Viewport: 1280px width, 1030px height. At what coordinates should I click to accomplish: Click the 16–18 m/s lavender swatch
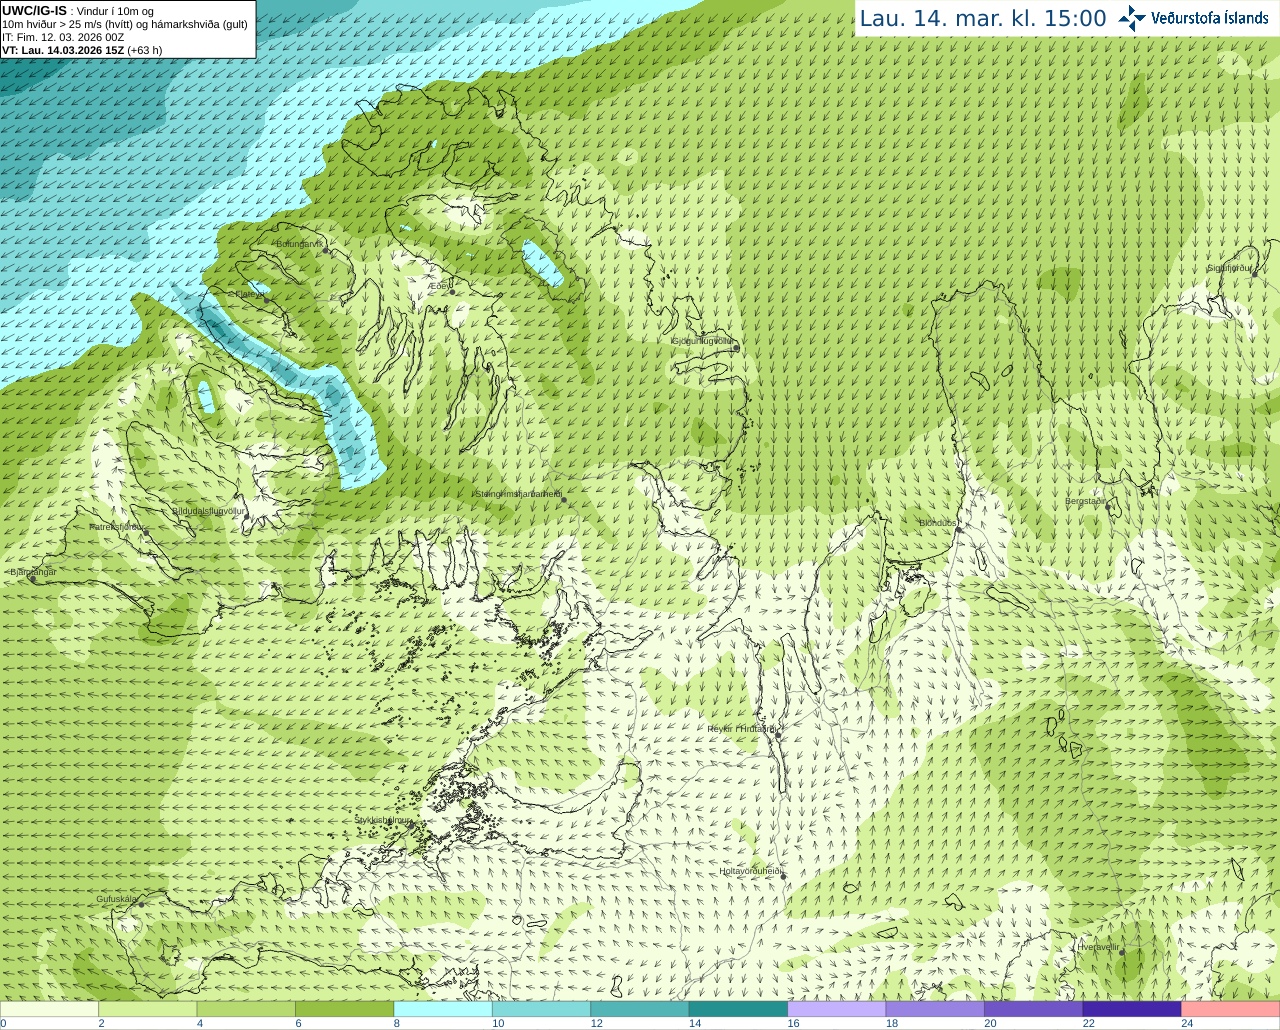pyautogui.click(x=837, y=1009)
